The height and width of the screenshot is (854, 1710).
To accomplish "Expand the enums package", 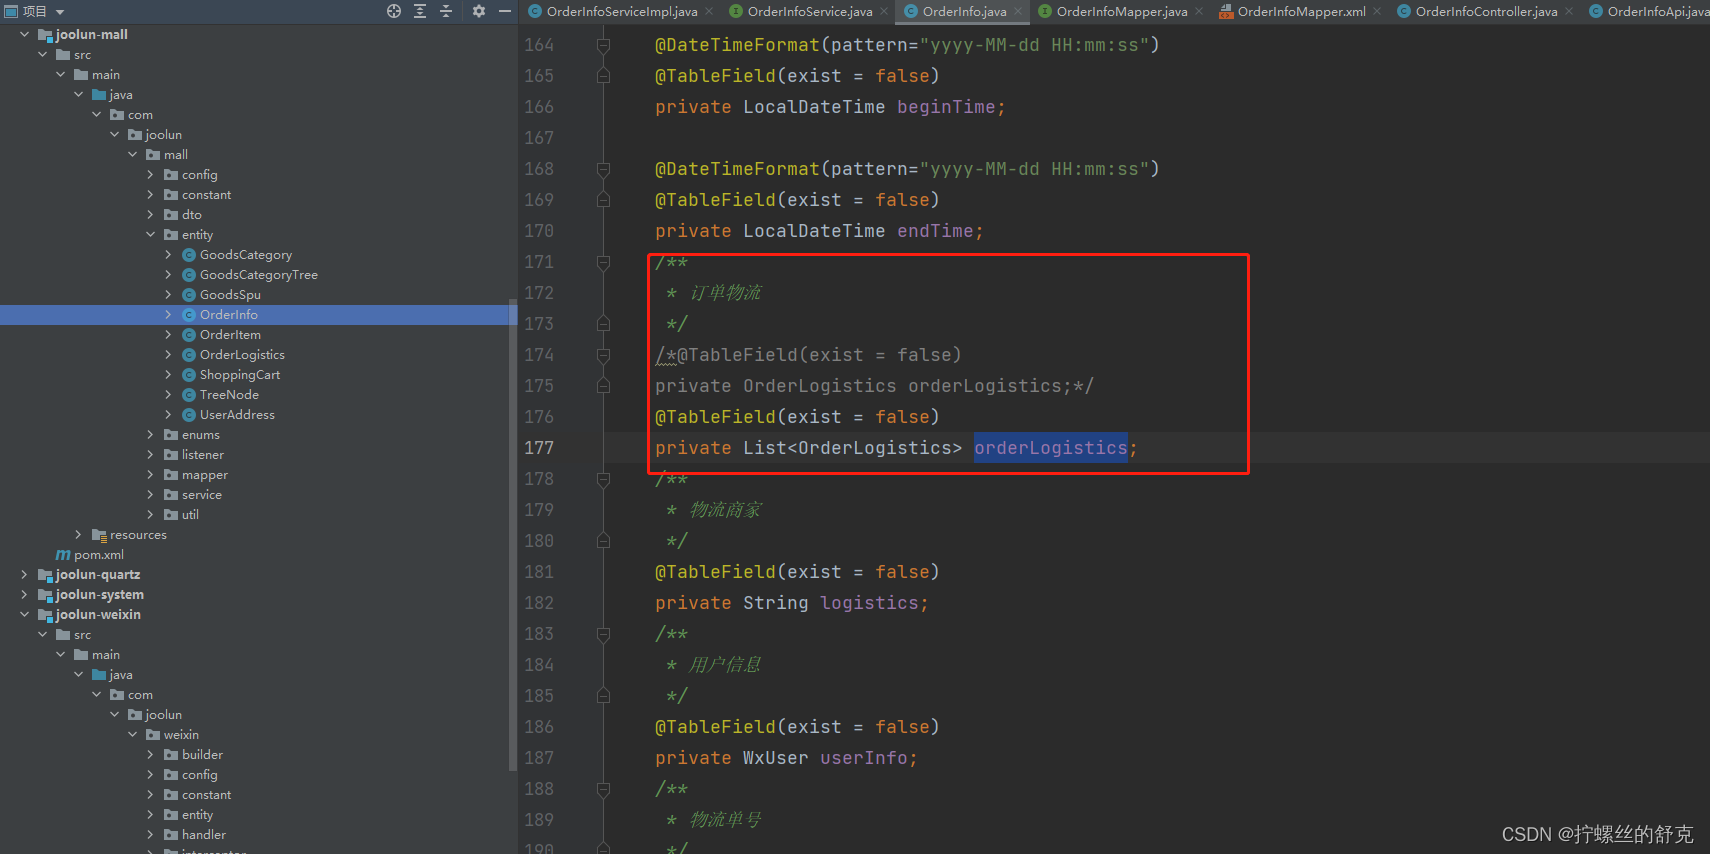I will click(x=151, y=435).
